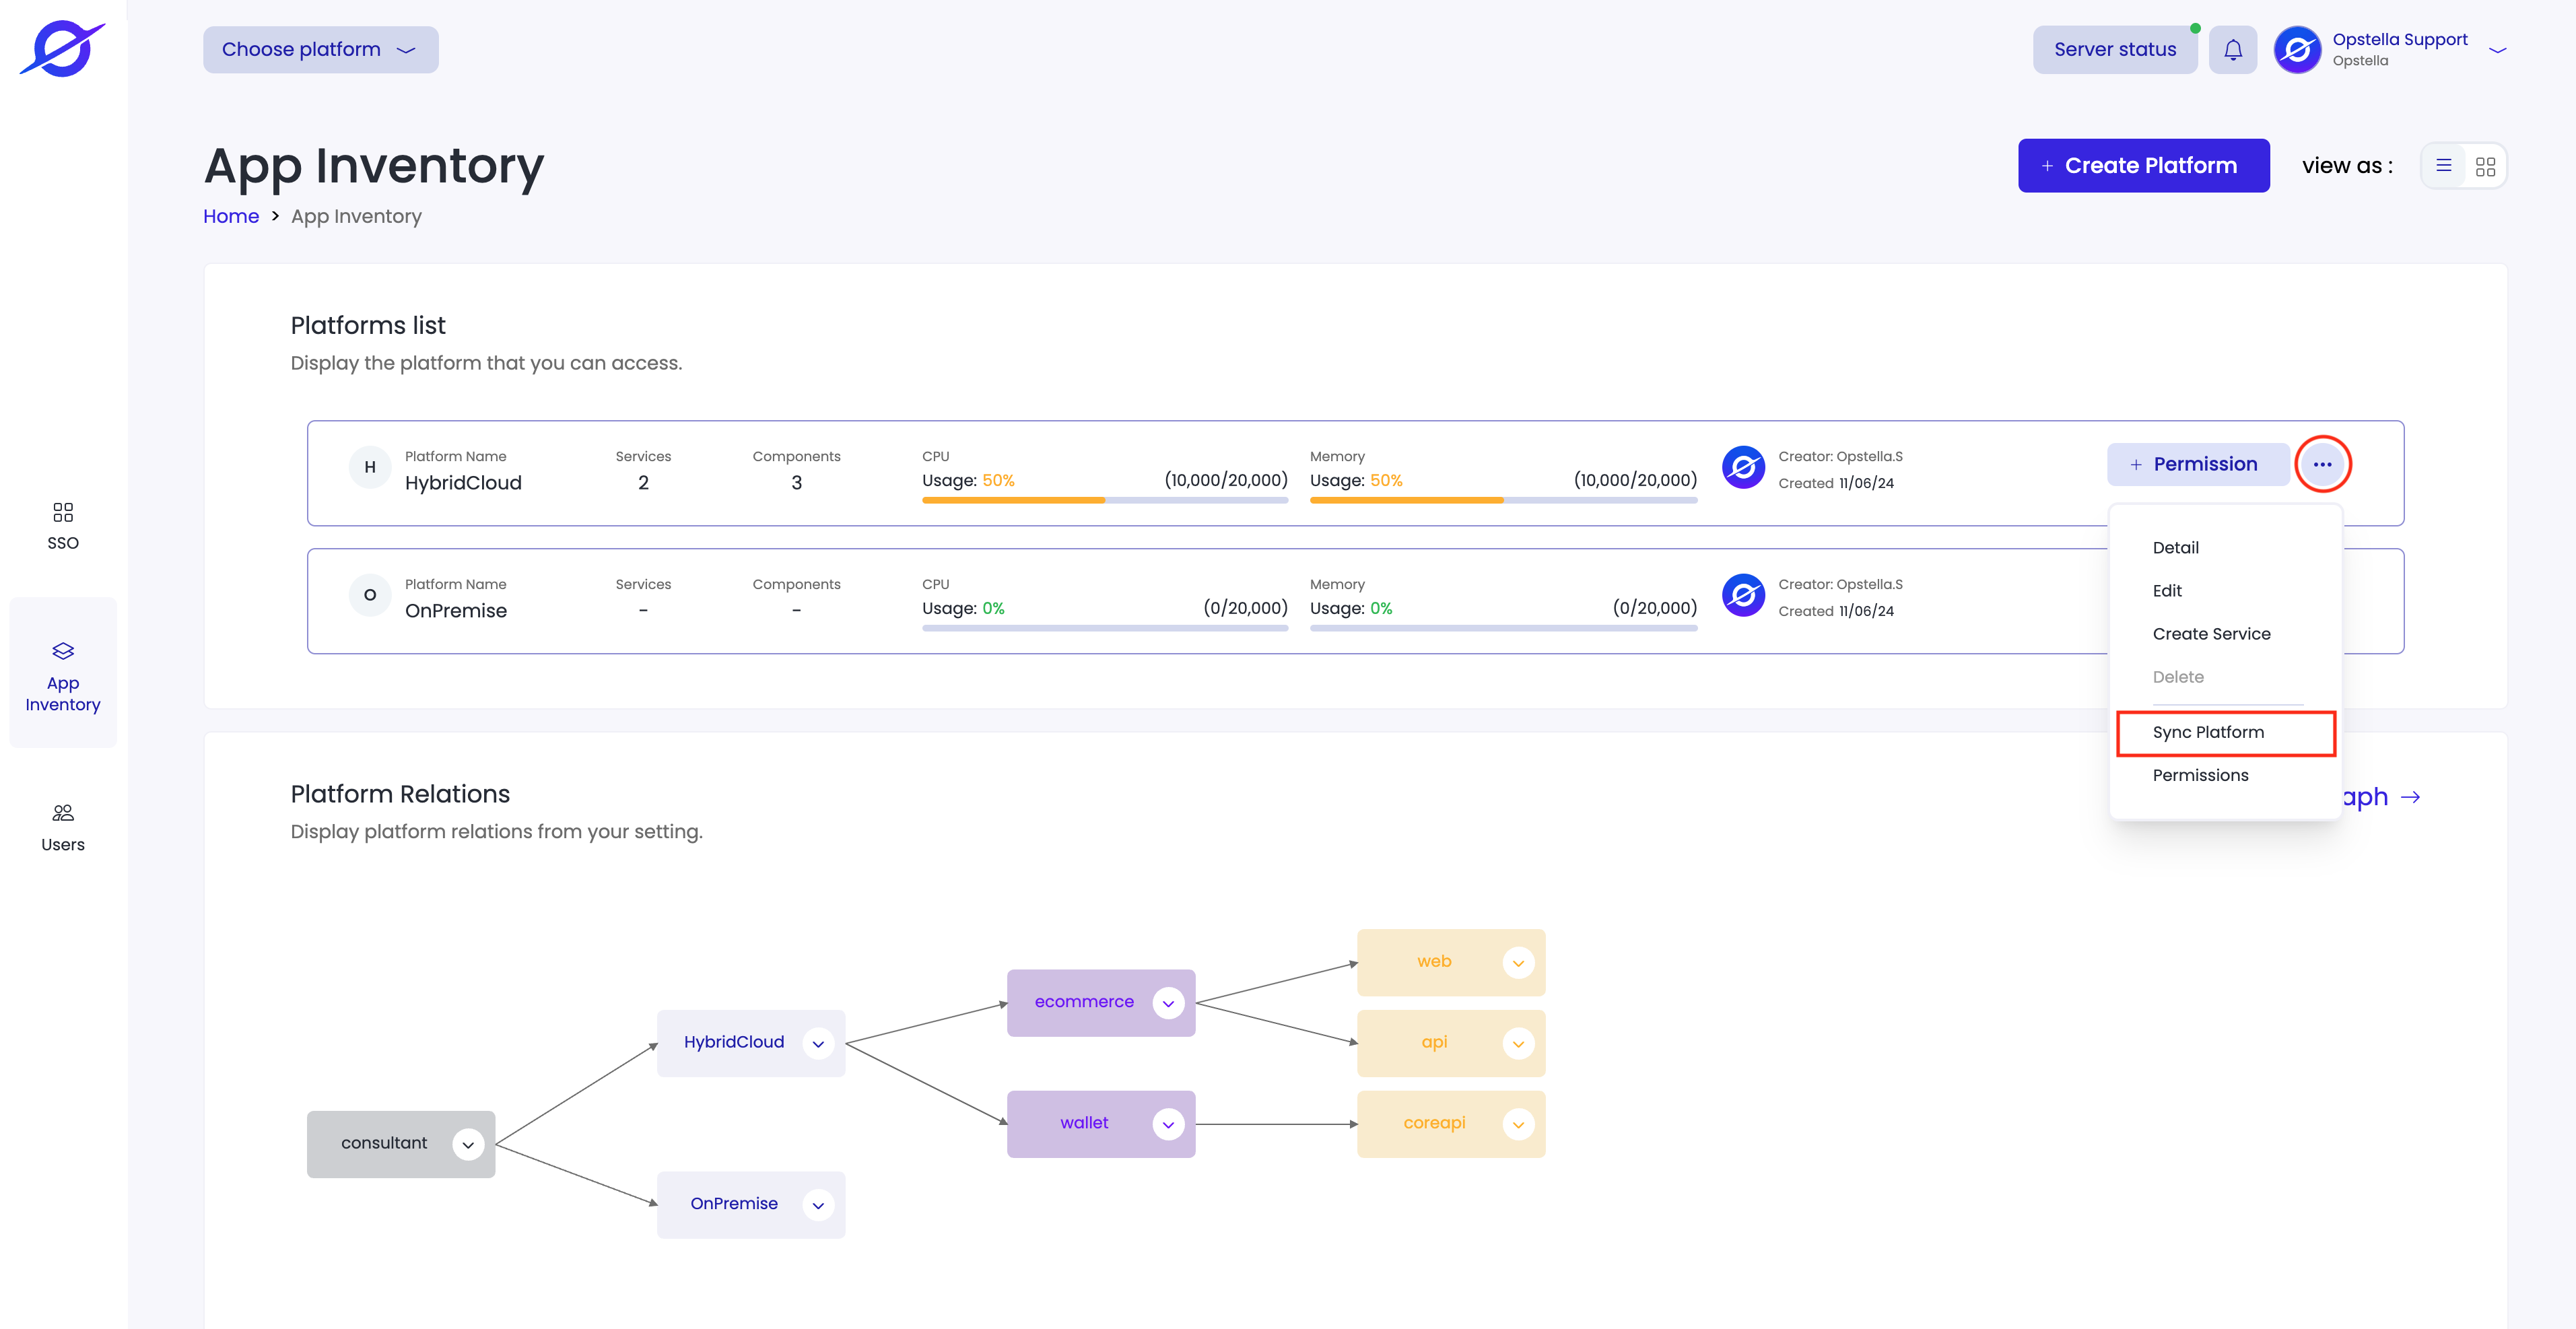This screenshot has height=1329, width=2576.
Task: Expand the wallet node chevron
Action: point(1168,1124)
